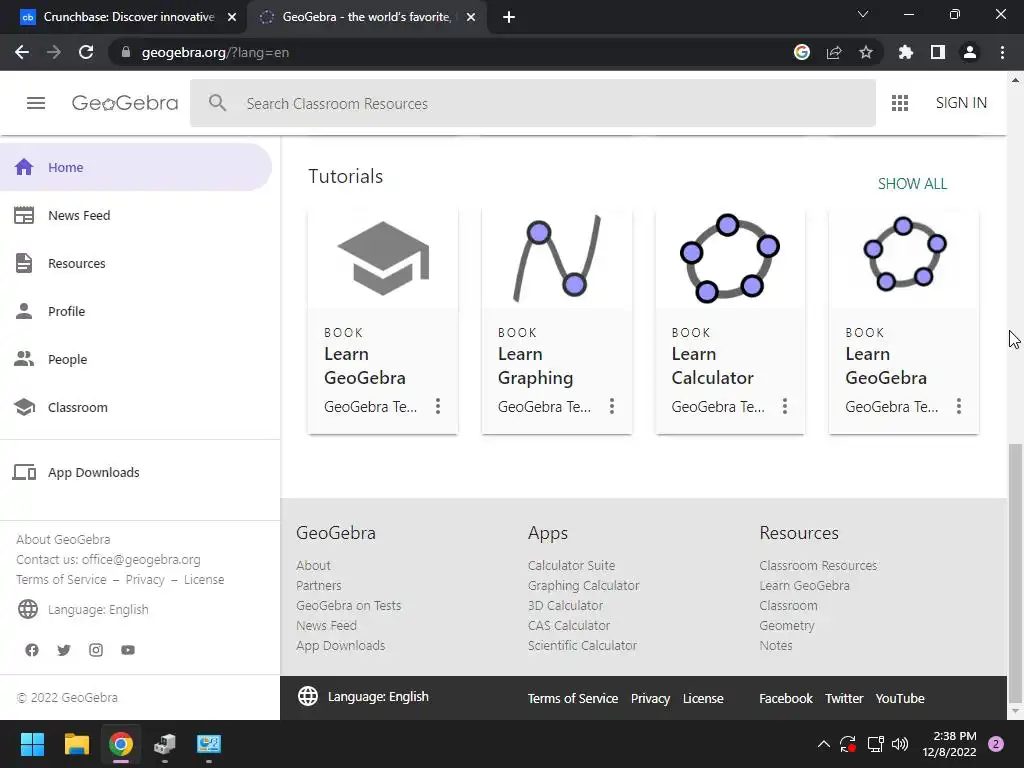Open options menu for last Learn GeoGebra card
Viewport: 1024px width, 768px height.
(959, 406)
